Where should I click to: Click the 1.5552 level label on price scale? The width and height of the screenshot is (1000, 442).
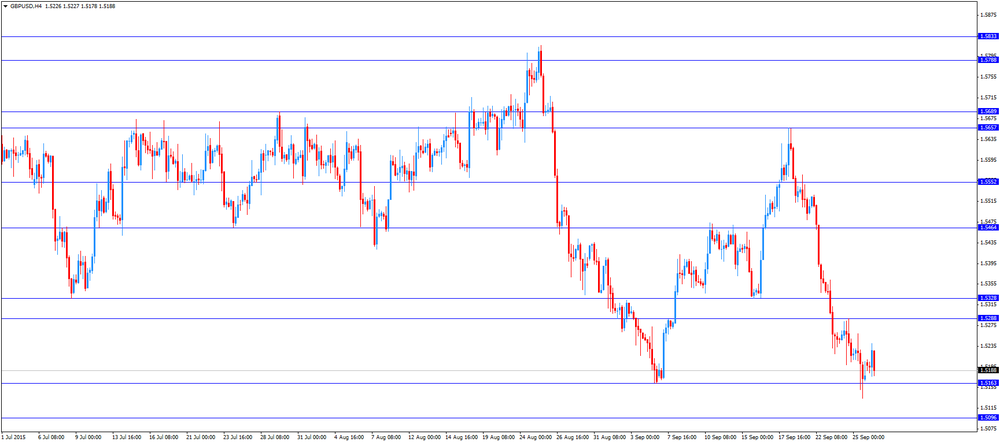(987, 182)
